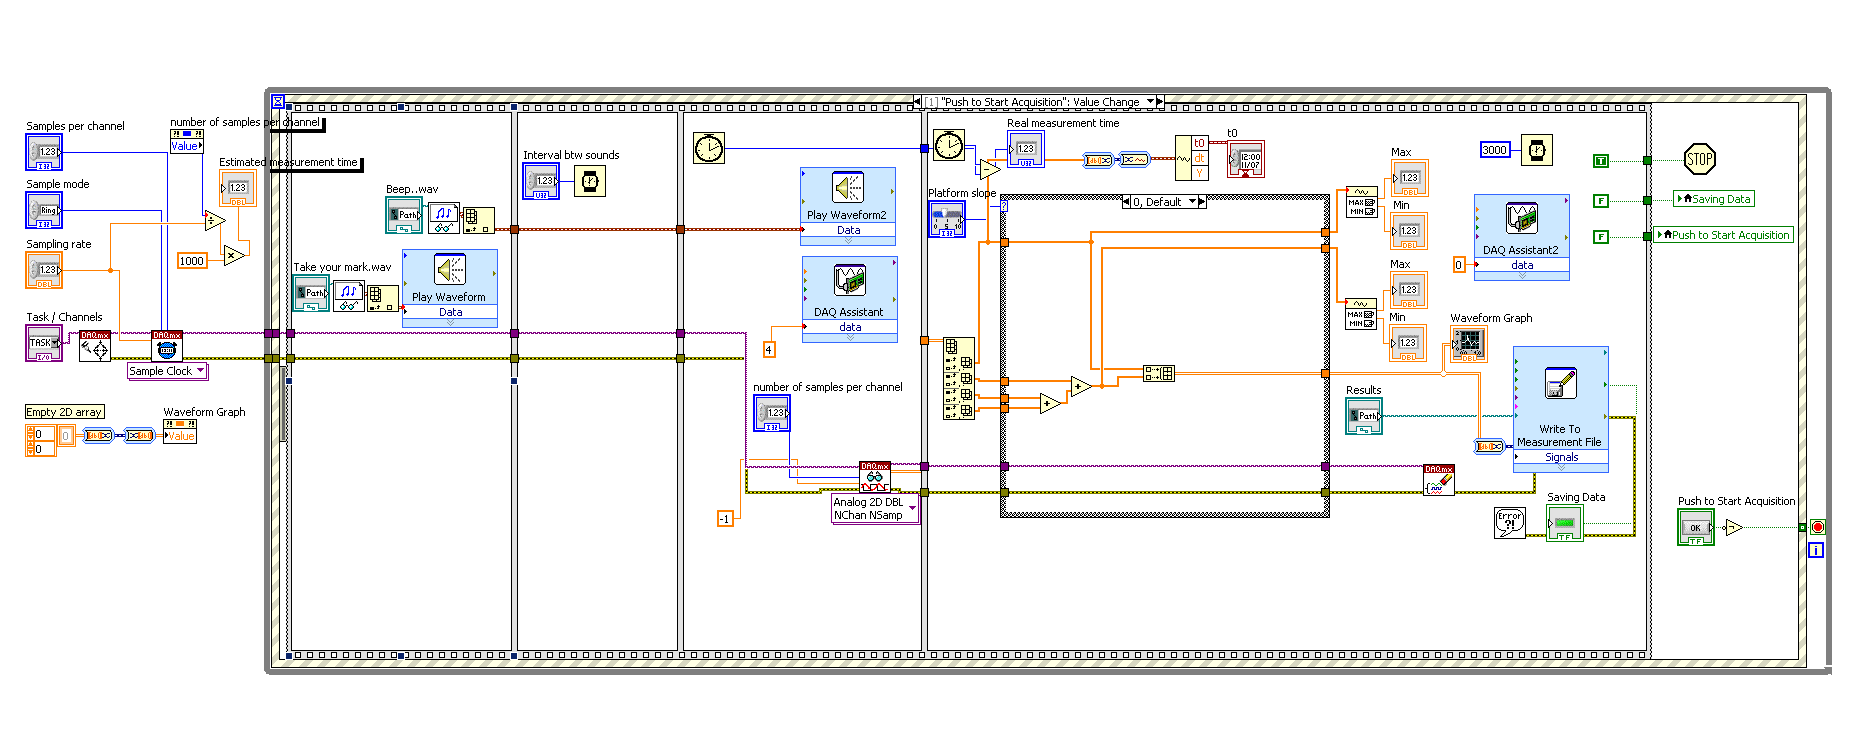The width and height of the screenshot is (1870, 731).
Task: Click the STOP function octagon
Action: [1700, 158]
